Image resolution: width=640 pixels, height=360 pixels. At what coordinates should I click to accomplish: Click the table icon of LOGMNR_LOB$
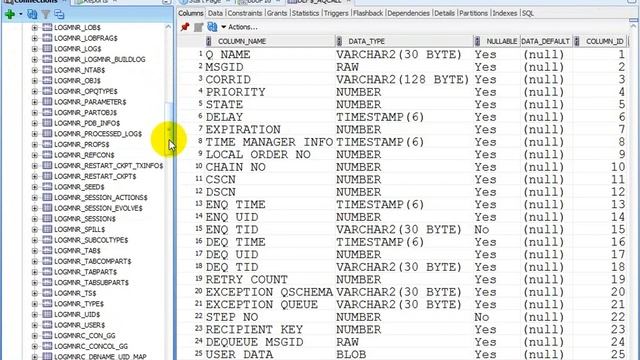point(47,27)
